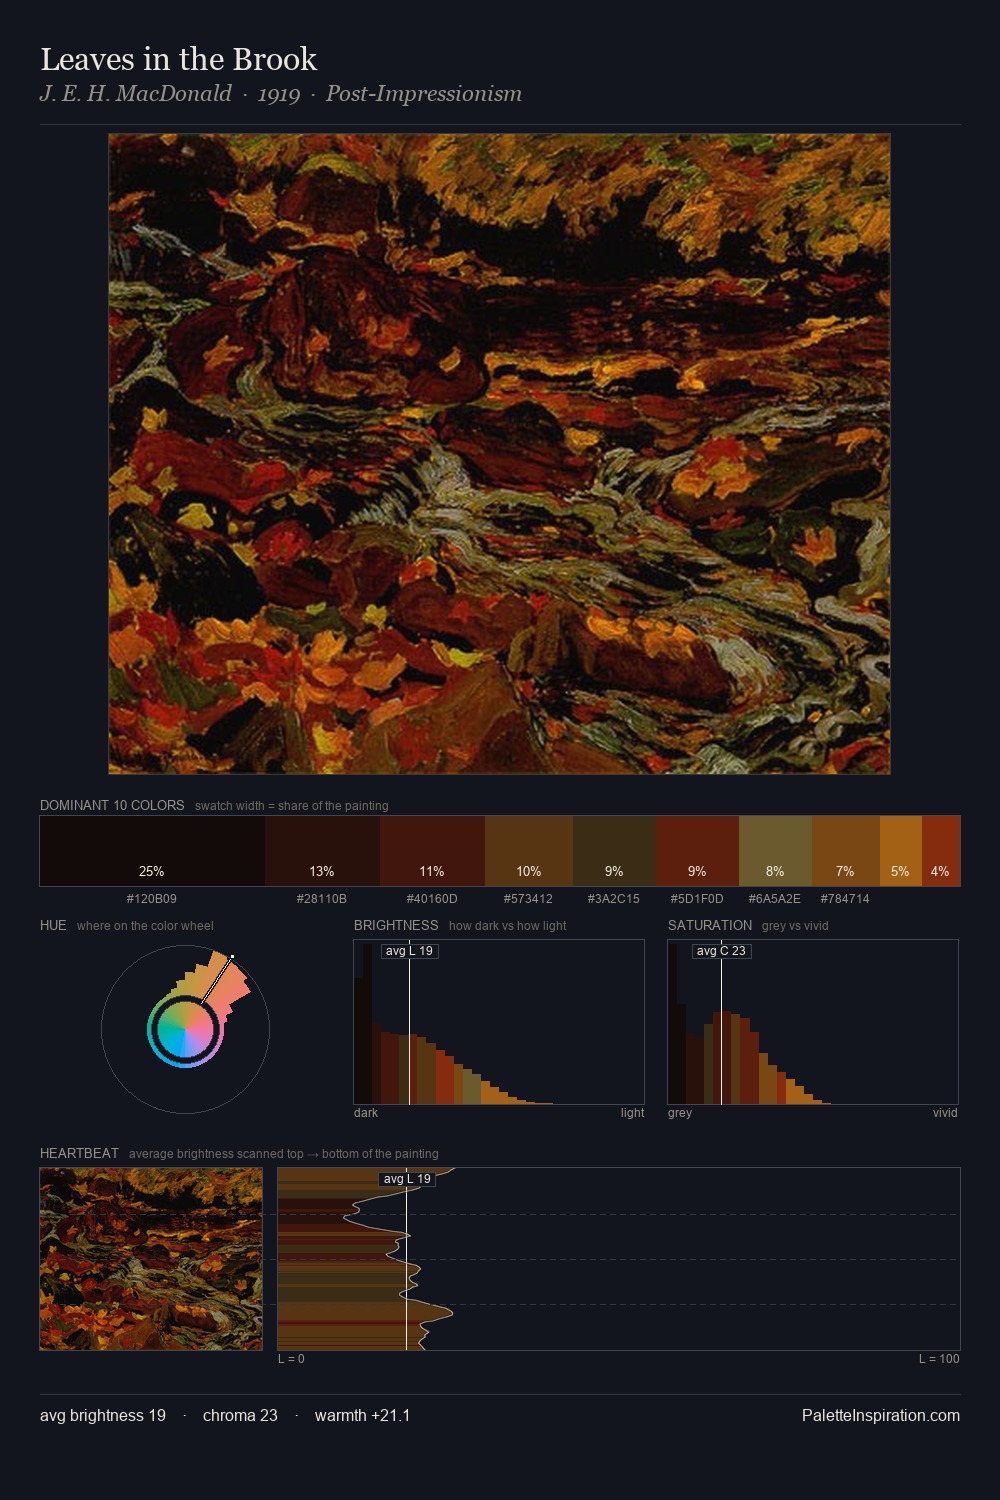Click the 'light' axis label

632,1113
